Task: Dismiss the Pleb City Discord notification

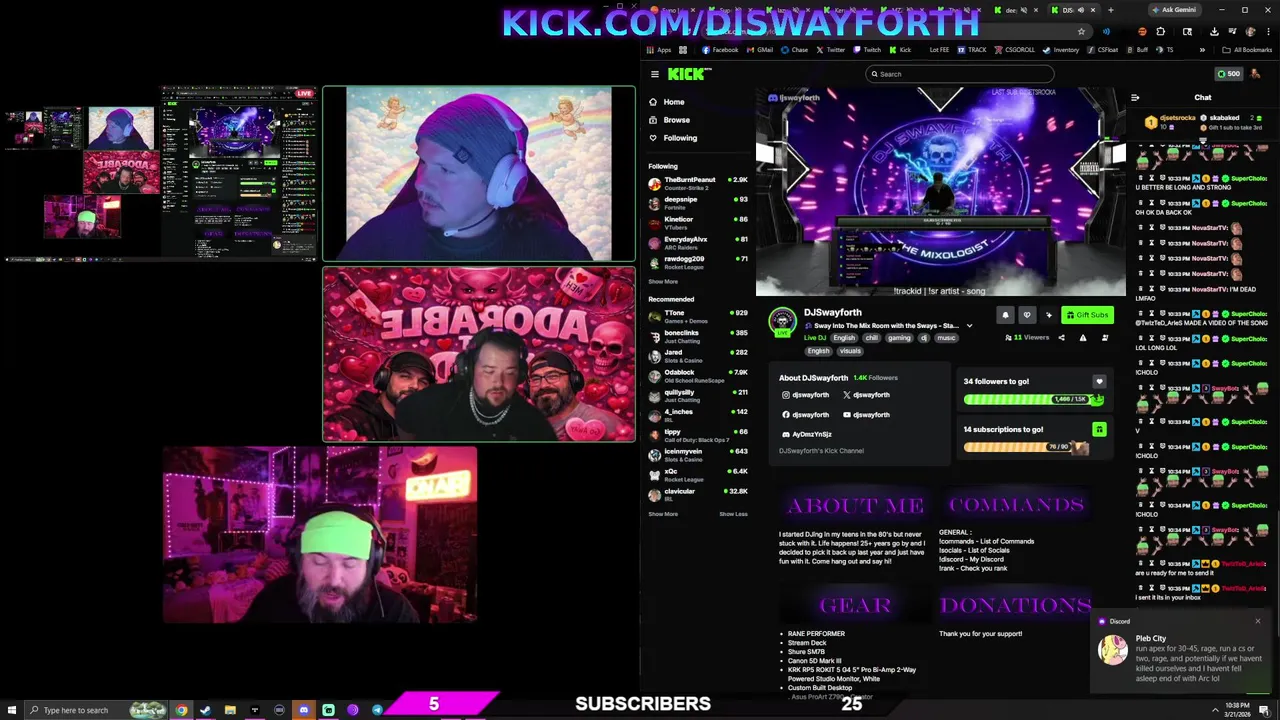Action: coord(1257,621)
